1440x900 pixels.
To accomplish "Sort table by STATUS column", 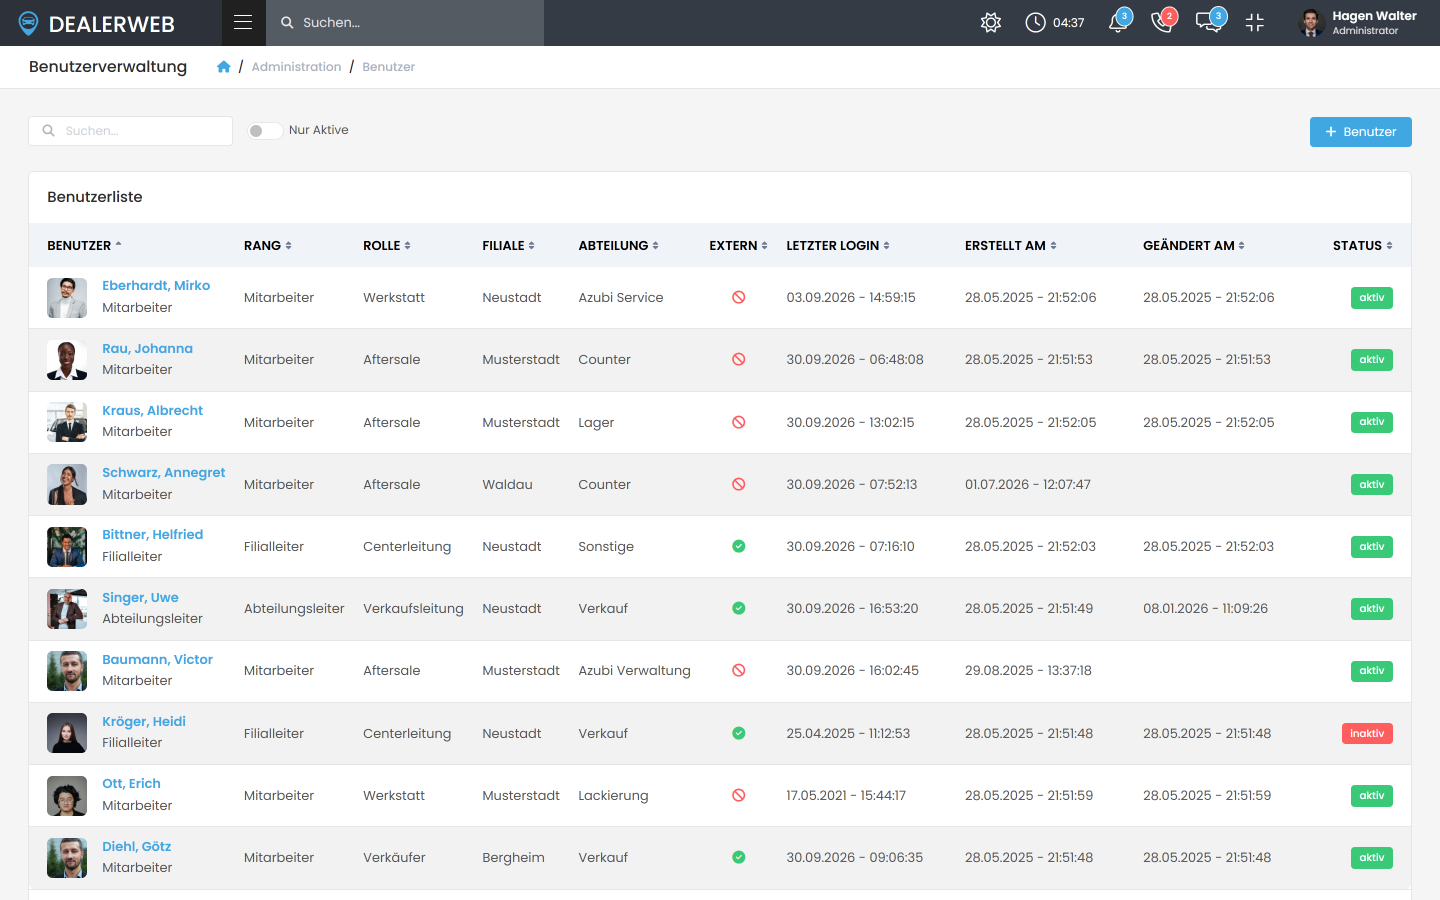I will (x=1362, y=245).
